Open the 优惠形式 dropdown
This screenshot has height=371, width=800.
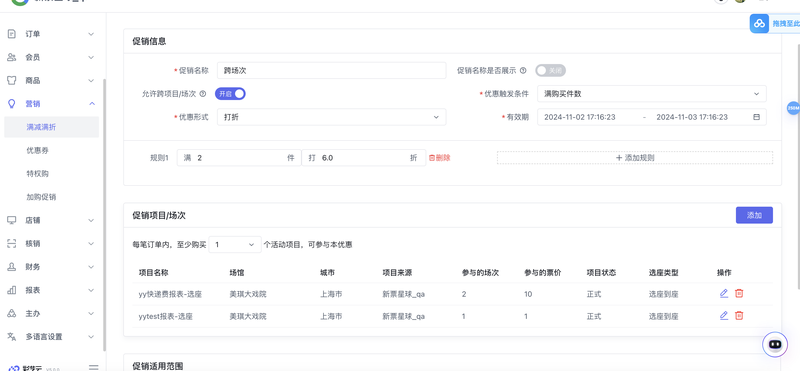tap(332, 117)
